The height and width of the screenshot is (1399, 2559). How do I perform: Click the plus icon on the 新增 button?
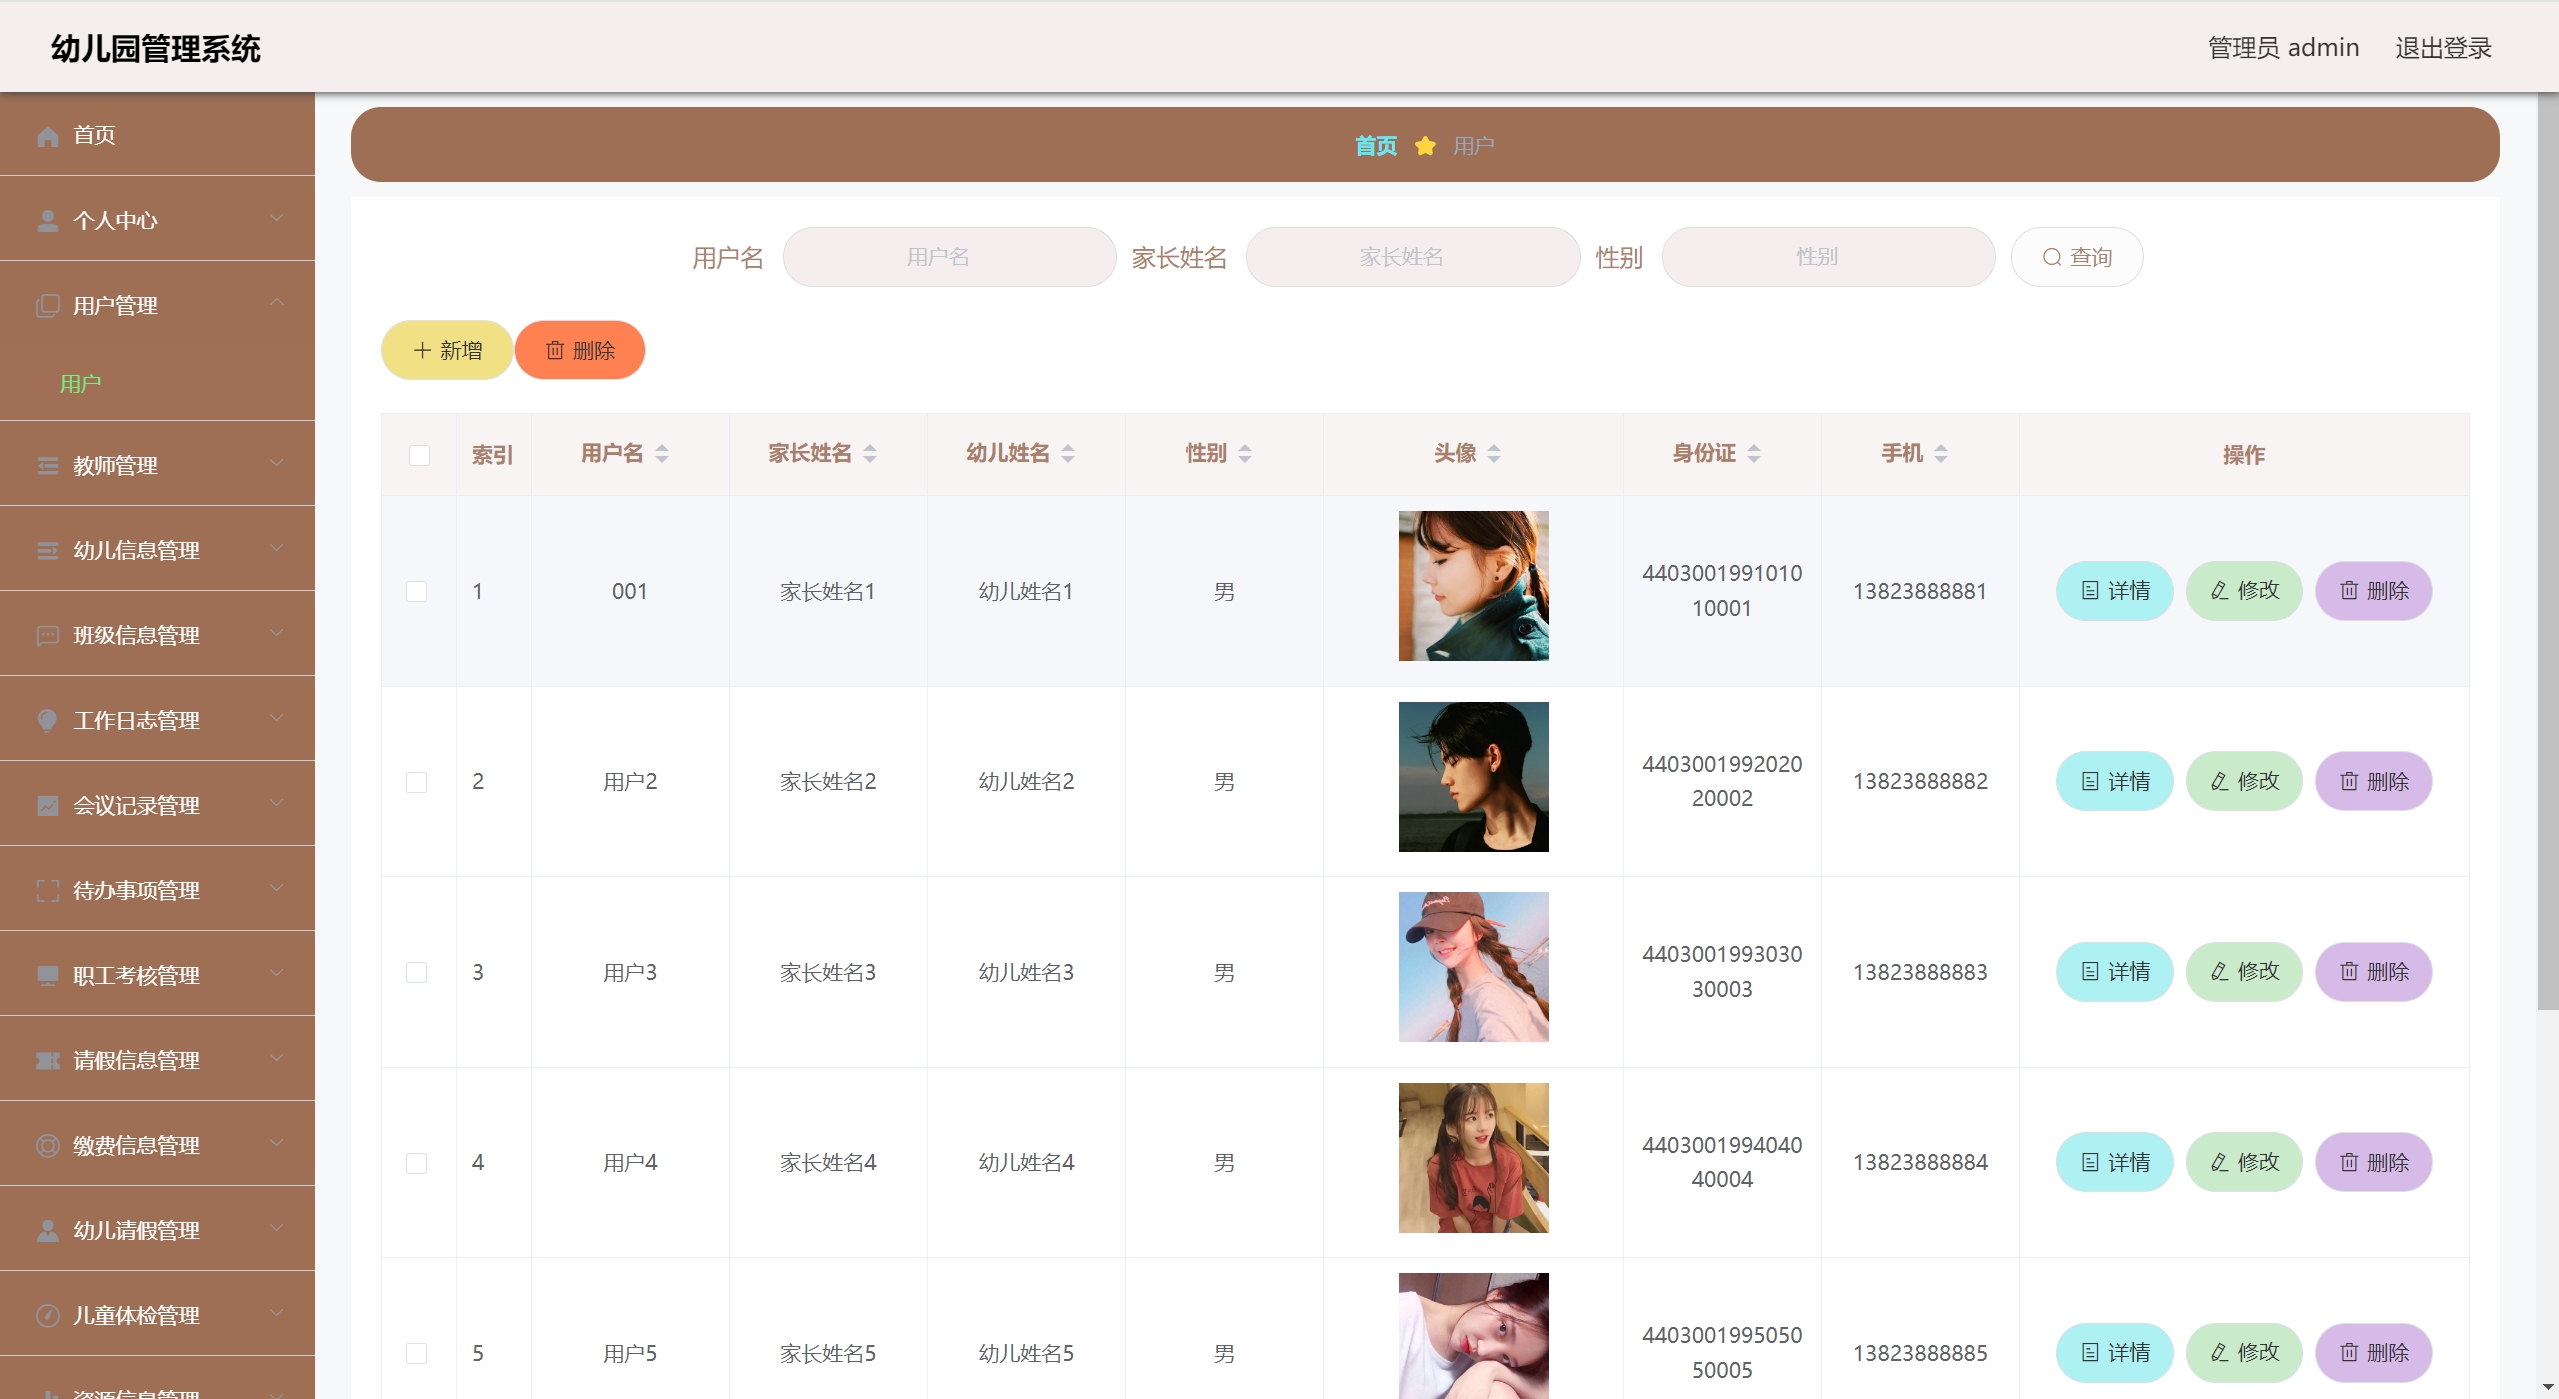(x=422, y=351)
